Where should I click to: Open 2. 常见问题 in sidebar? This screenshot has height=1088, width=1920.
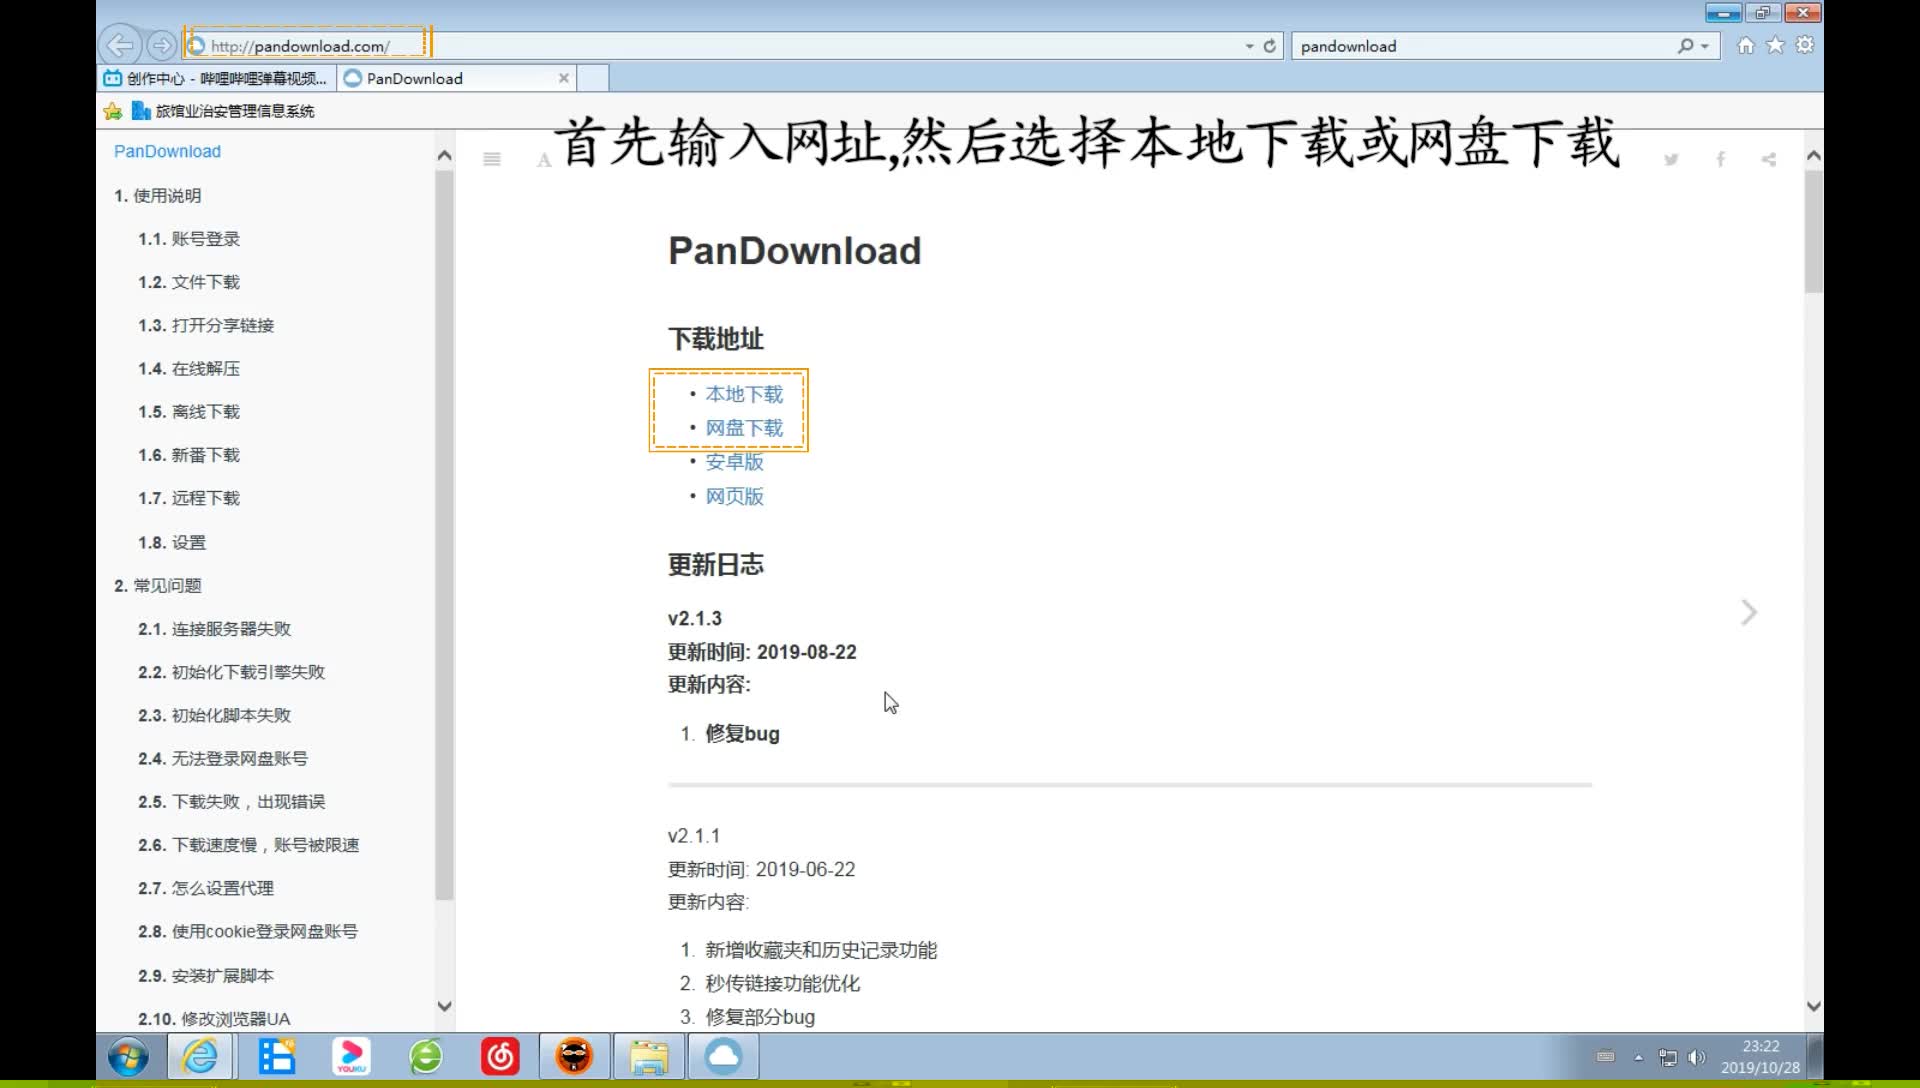[157, 586]
